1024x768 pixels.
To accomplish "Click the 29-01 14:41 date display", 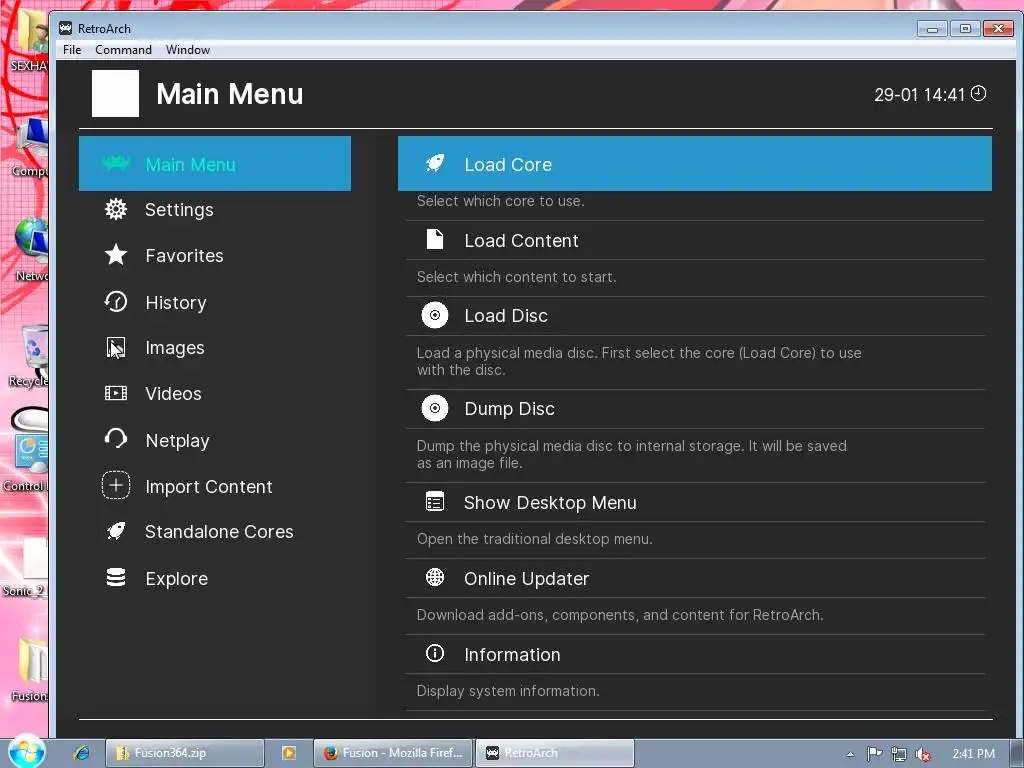I will [x=920, y=95].
